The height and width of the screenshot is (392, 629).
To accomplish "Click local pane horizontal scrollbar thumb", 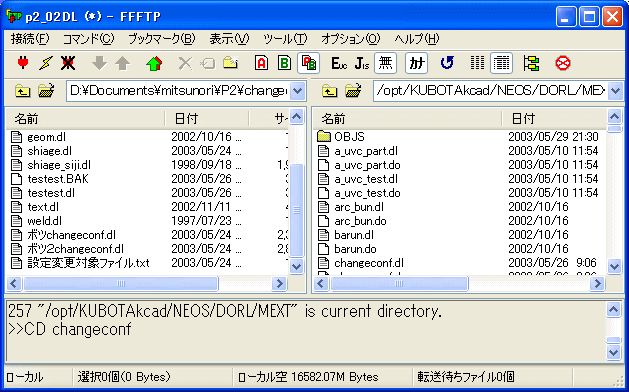I will click(121, 284).
